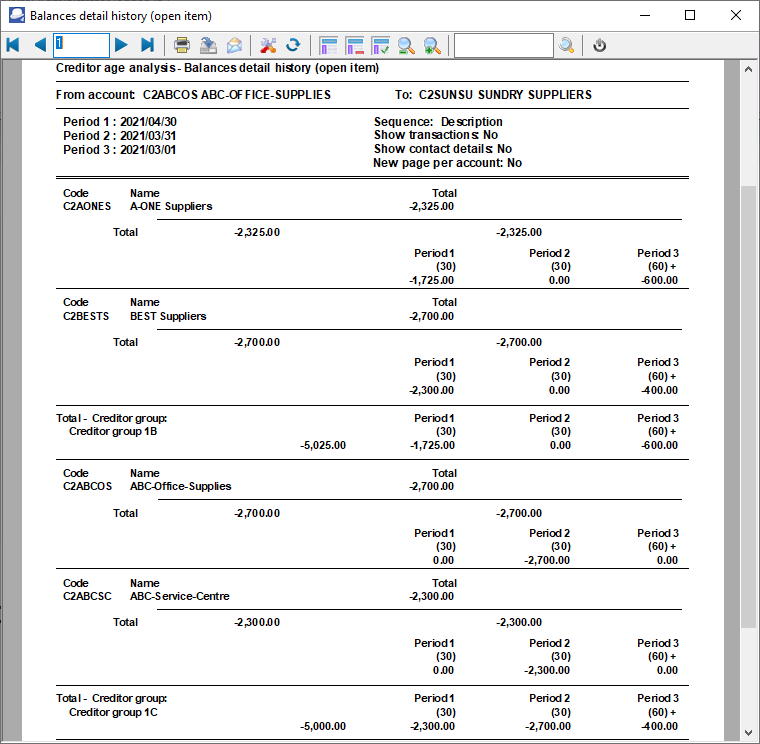
Task: Click the first layout view icon
Action: 328,45
